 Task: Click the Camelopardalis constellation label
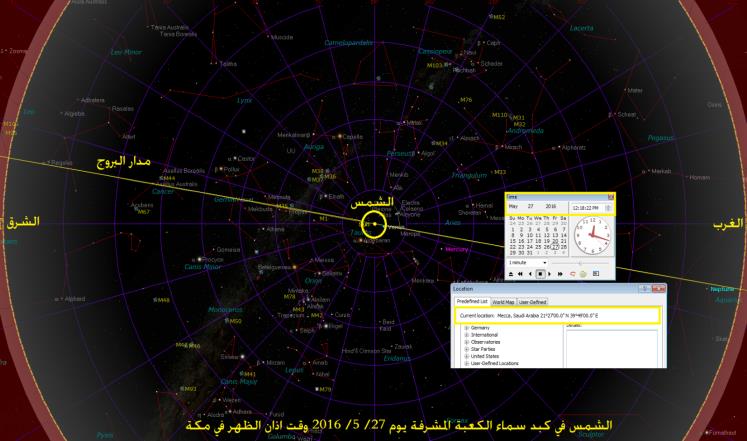point(348,43)
